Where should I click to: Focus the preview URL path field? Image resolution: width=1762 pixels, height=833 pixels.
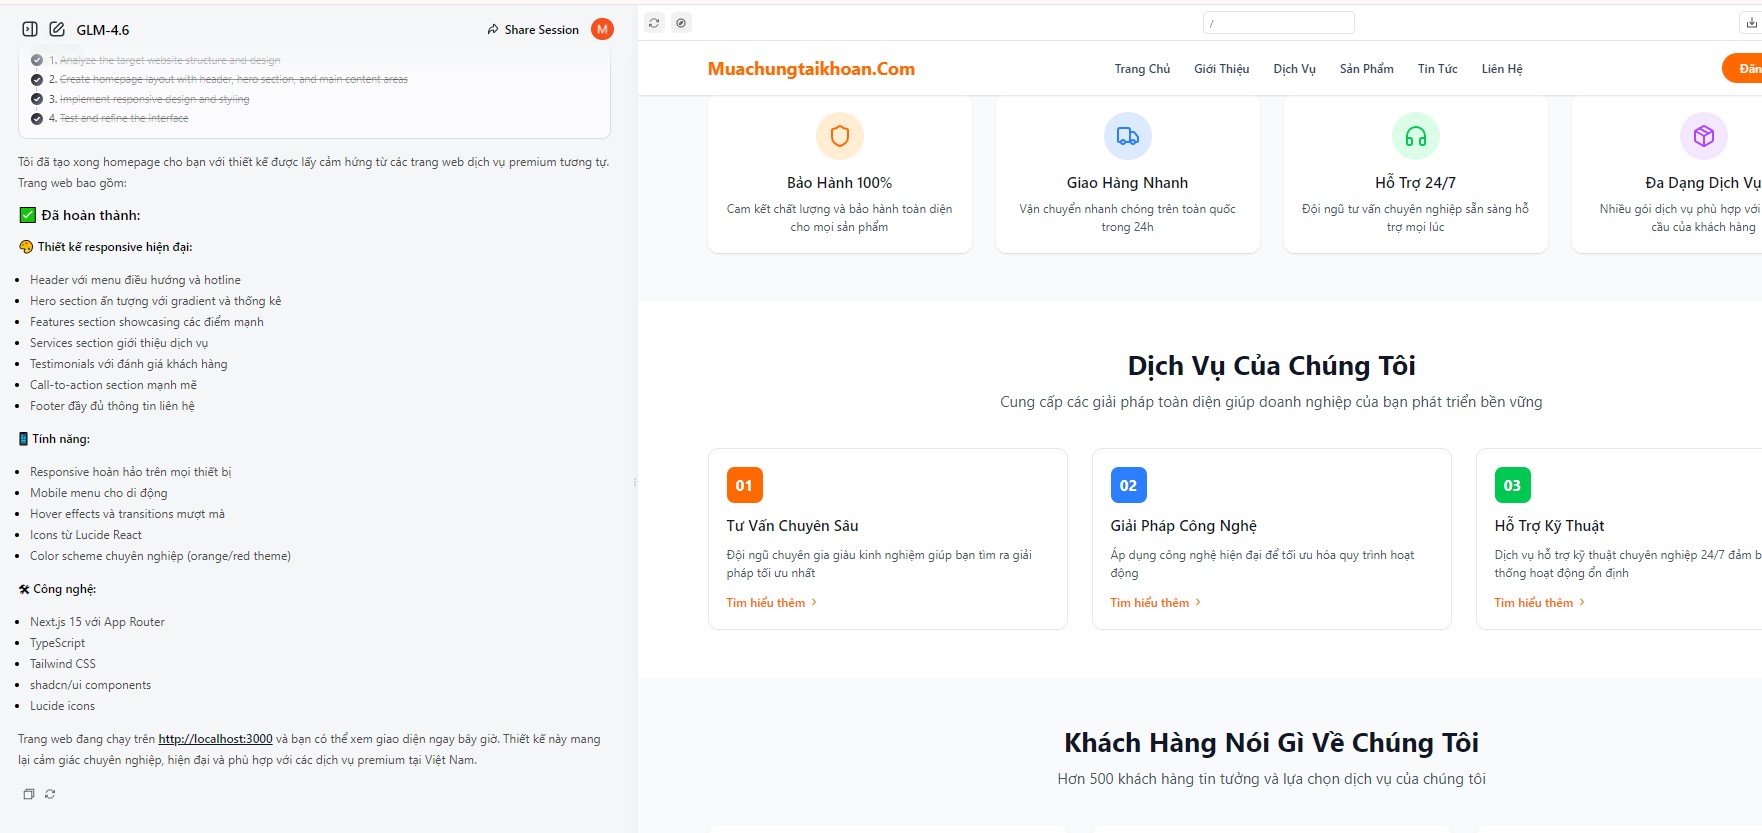(x=1278, y=23)
